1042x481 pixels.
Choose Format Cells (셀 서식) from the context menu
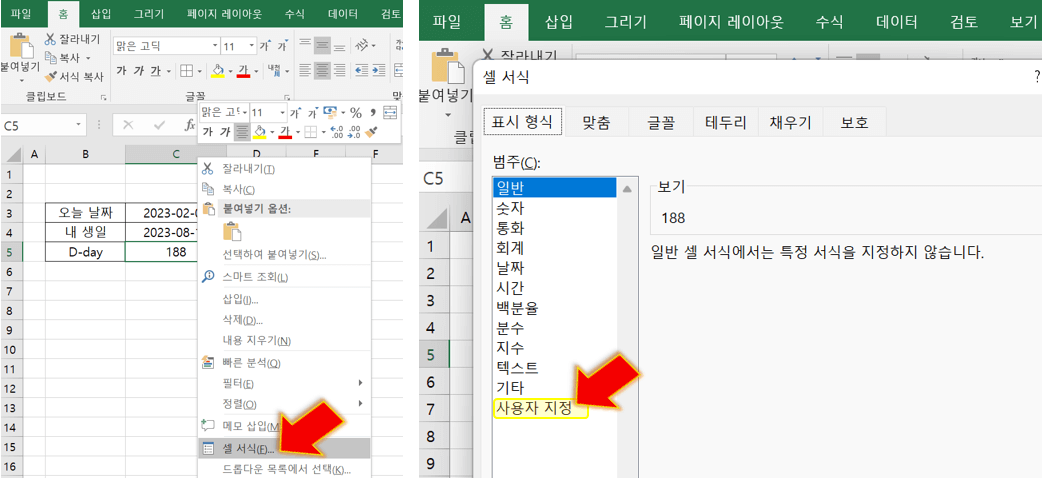pos(284,448)
